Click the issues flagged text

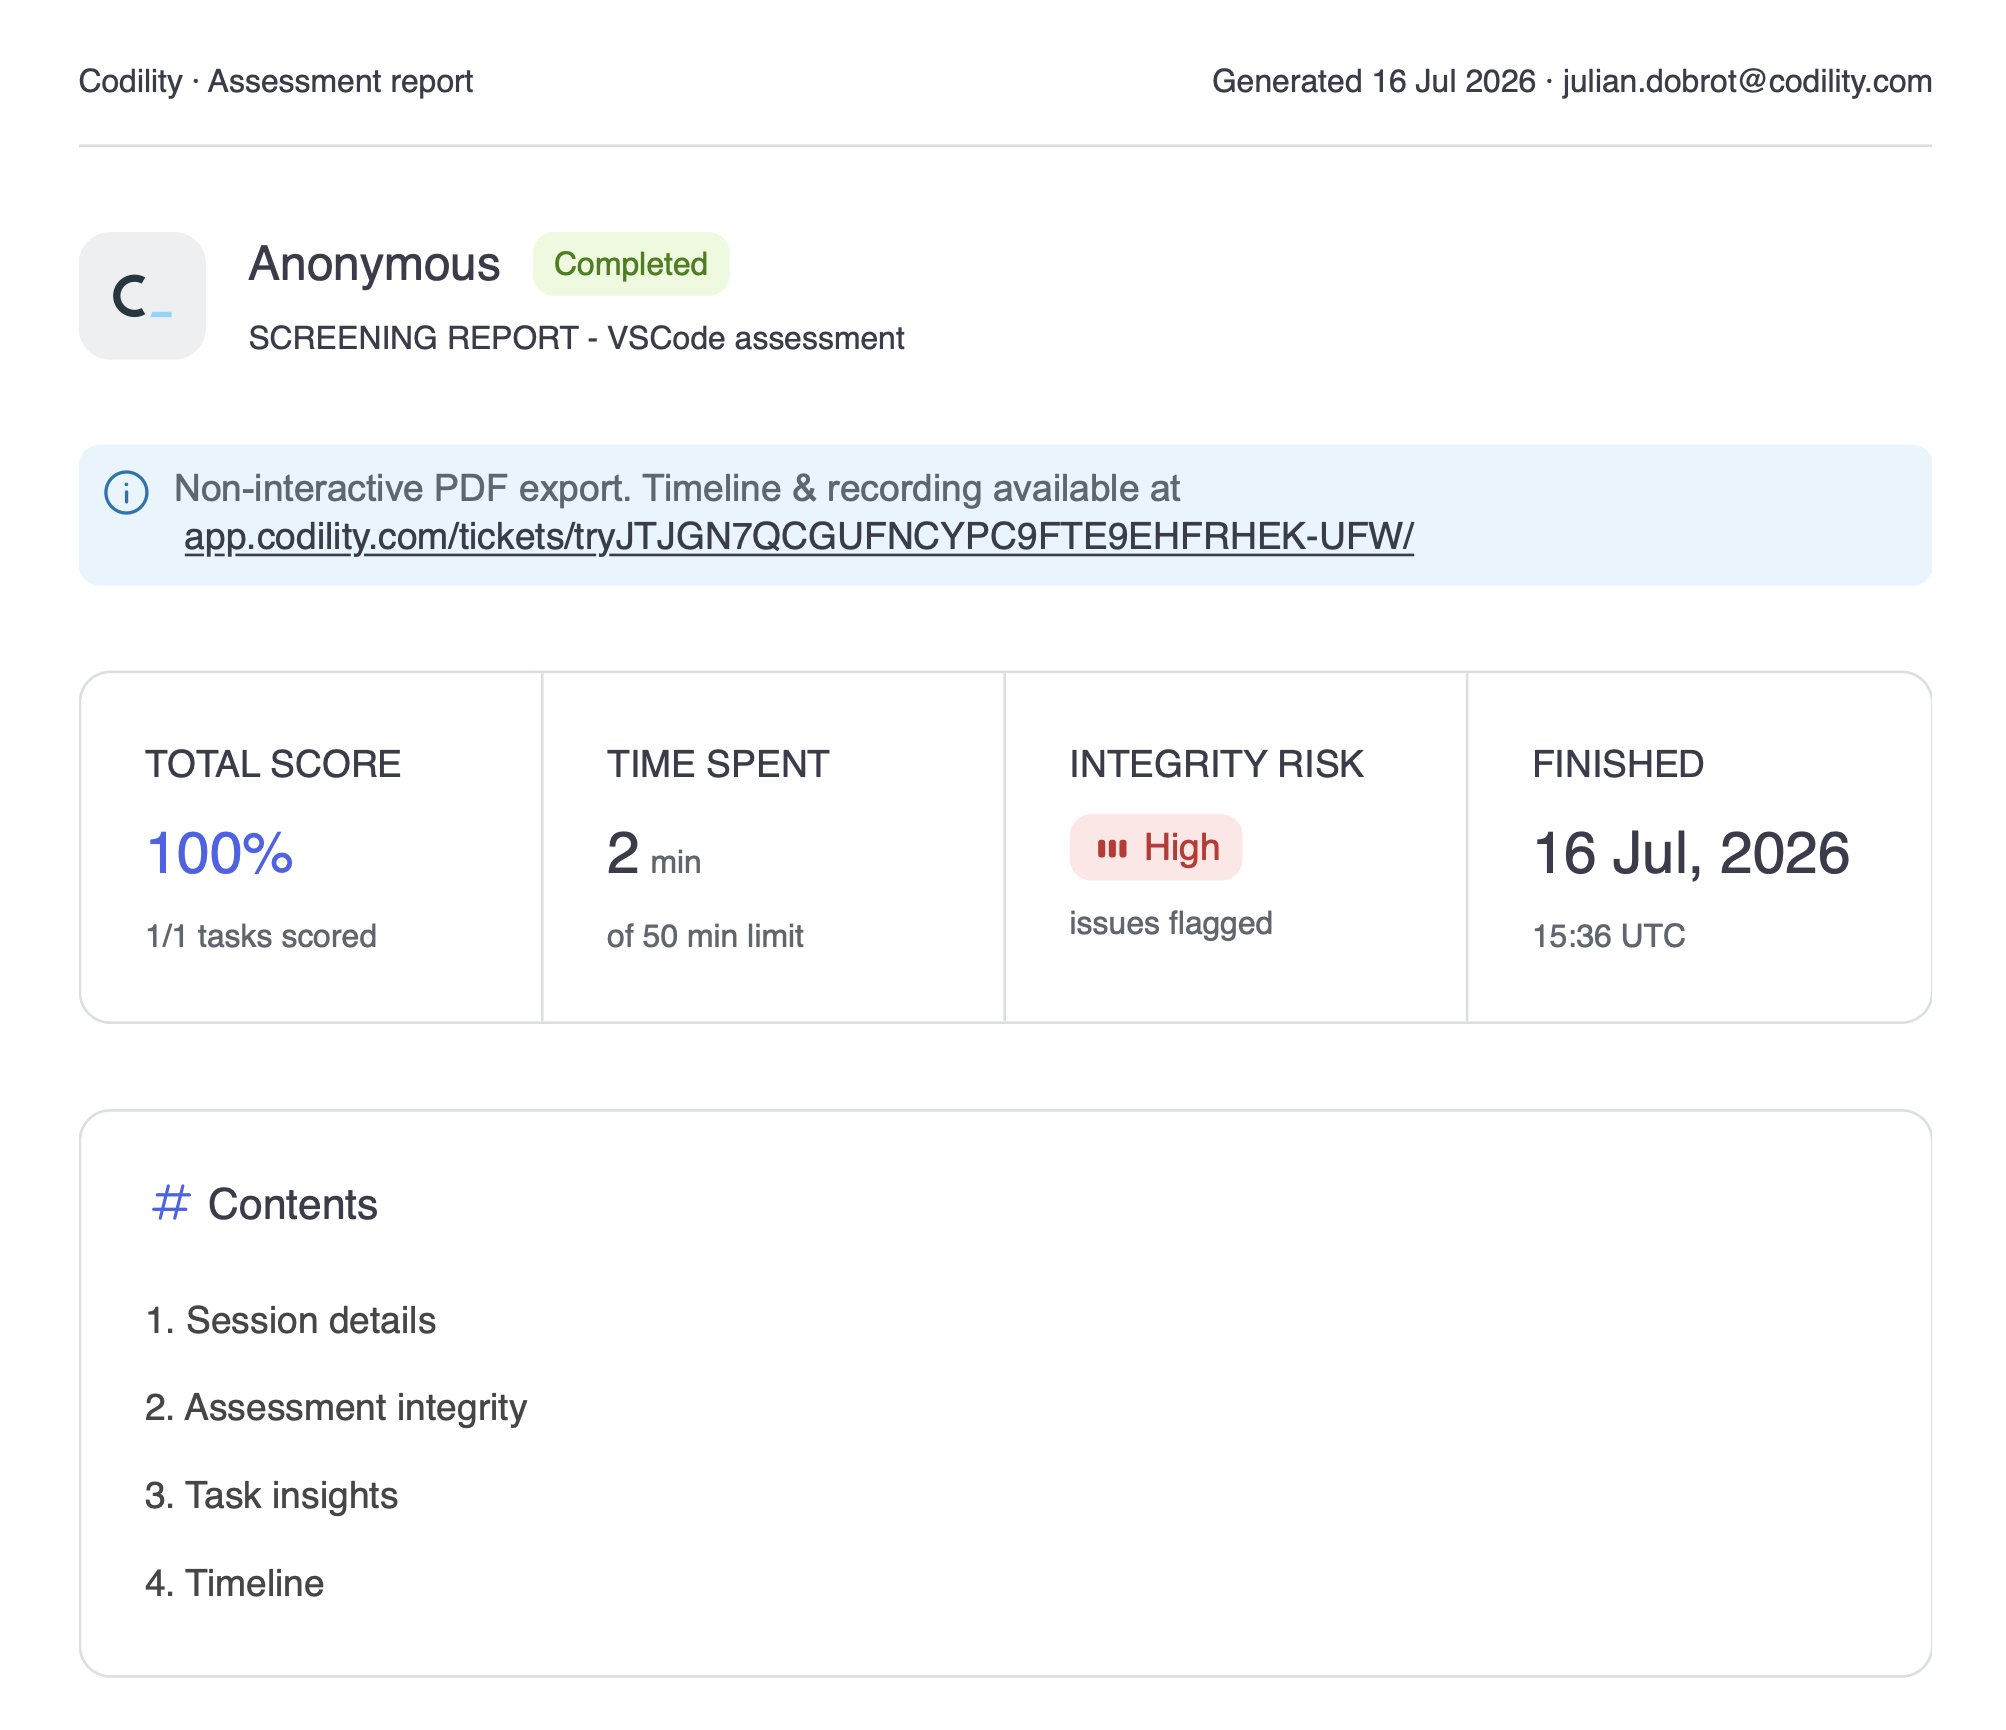(1171, 923)
